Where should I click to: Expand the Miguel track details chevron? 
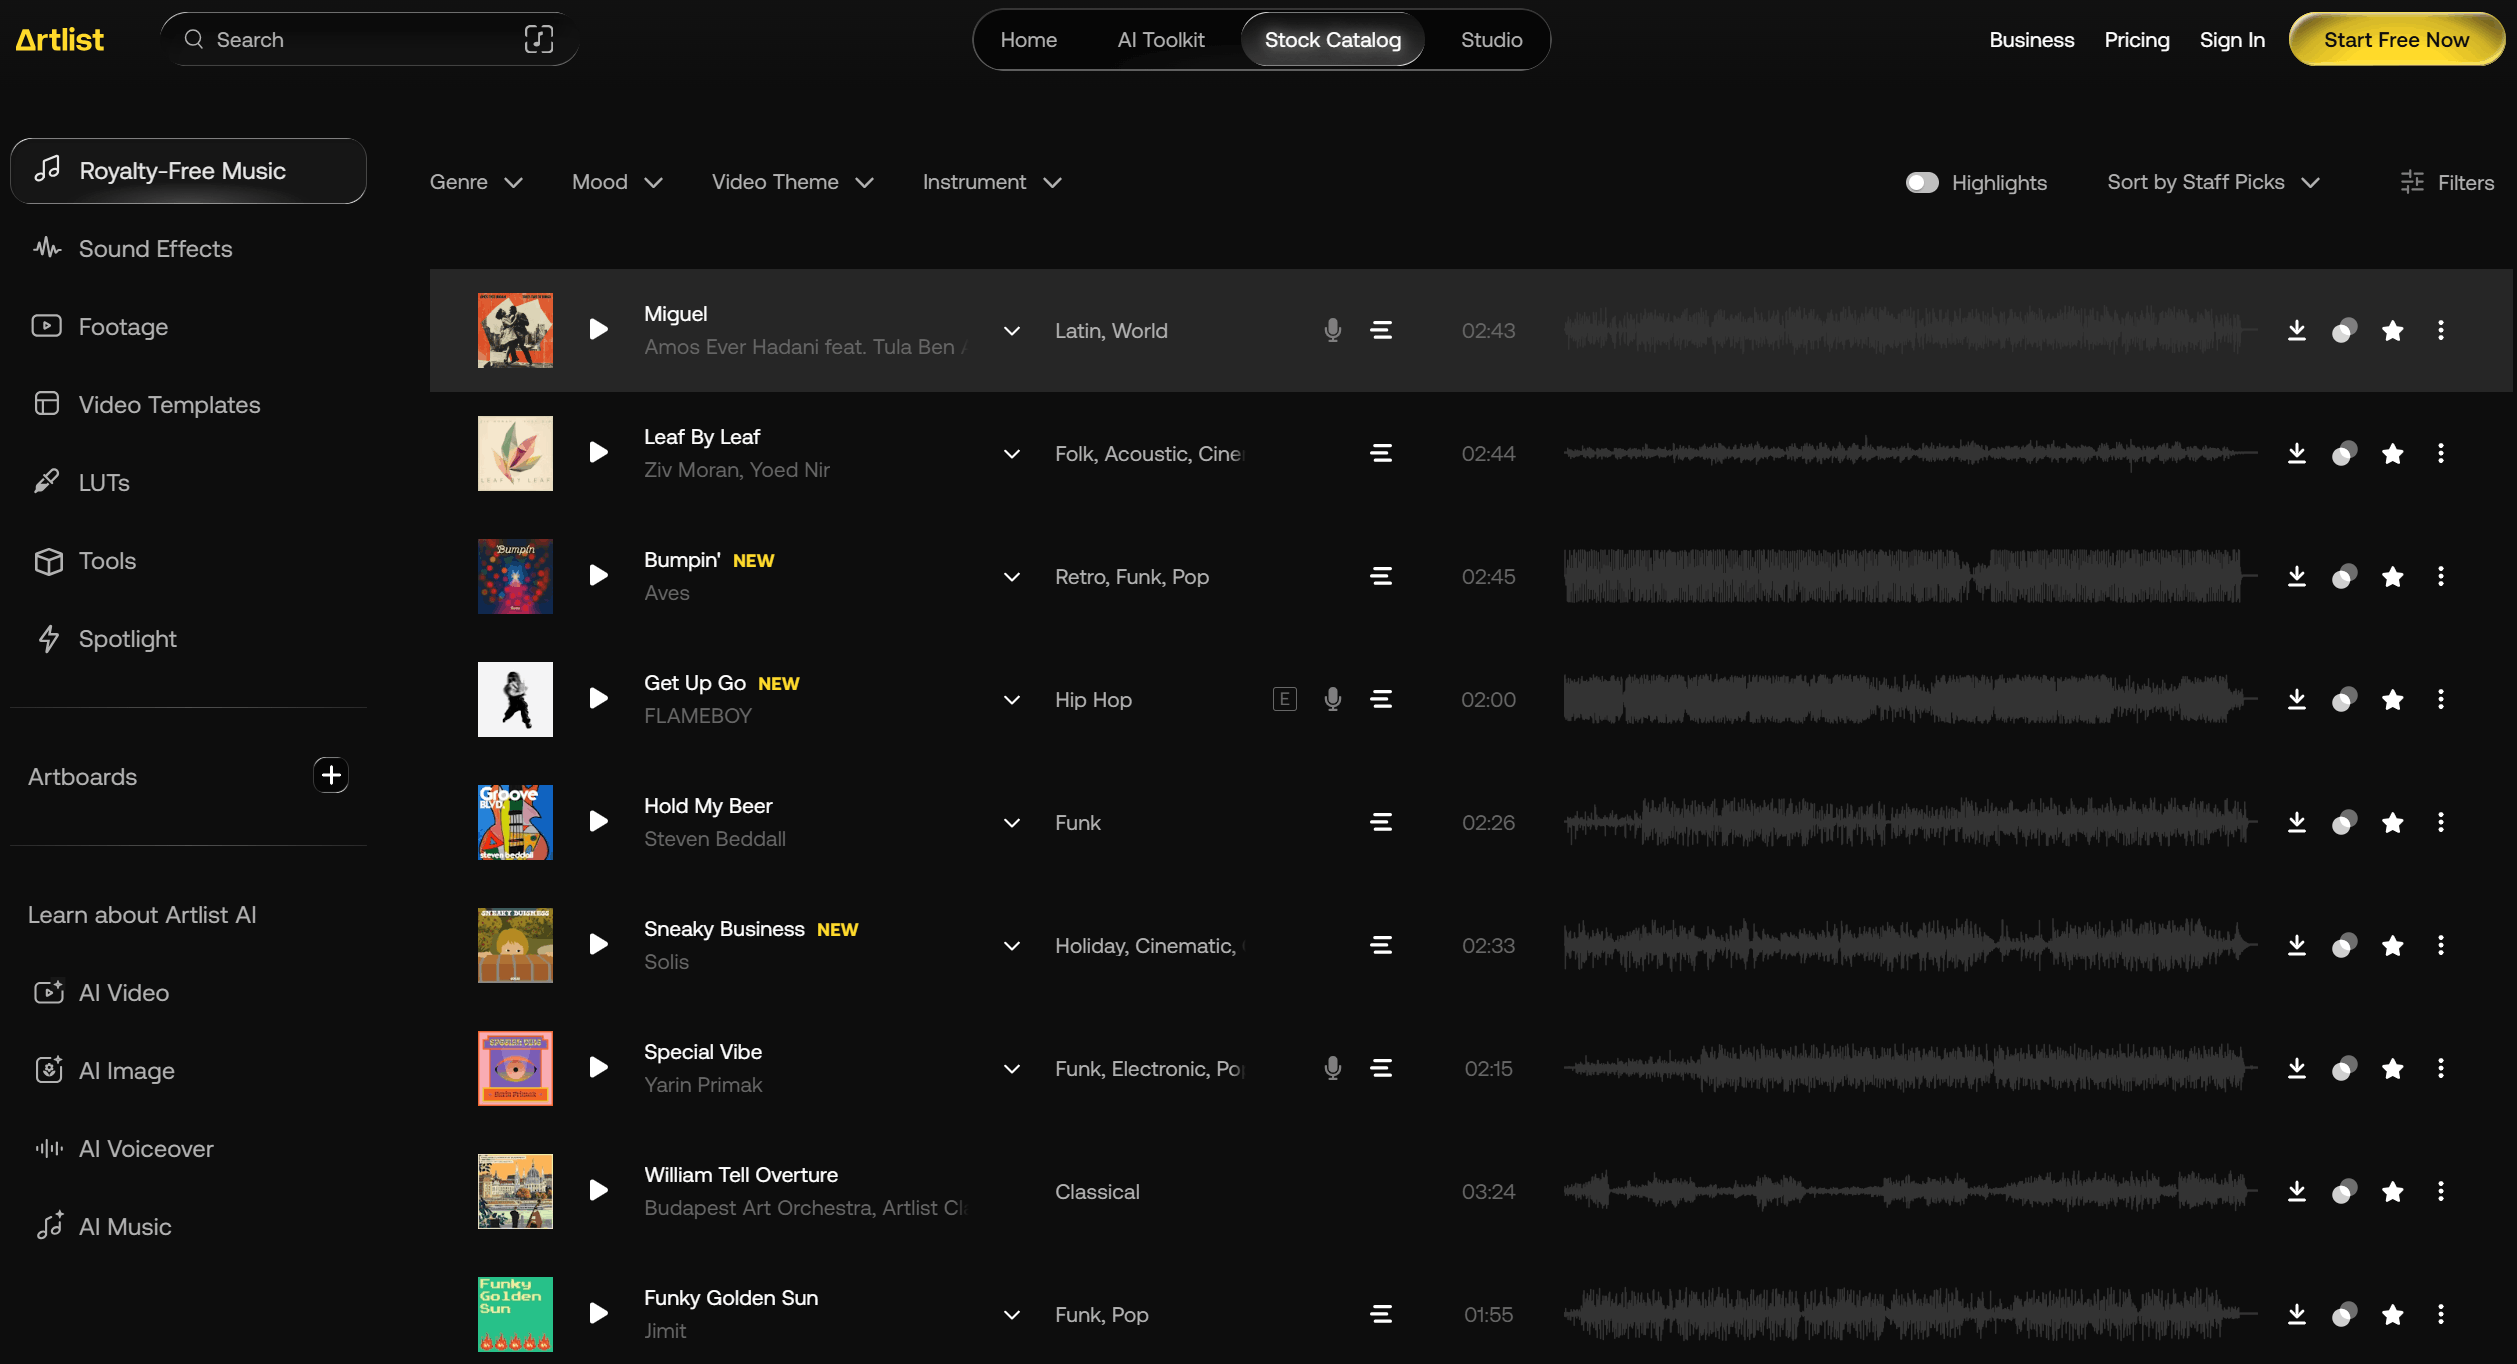click(x=1011, y=331)
